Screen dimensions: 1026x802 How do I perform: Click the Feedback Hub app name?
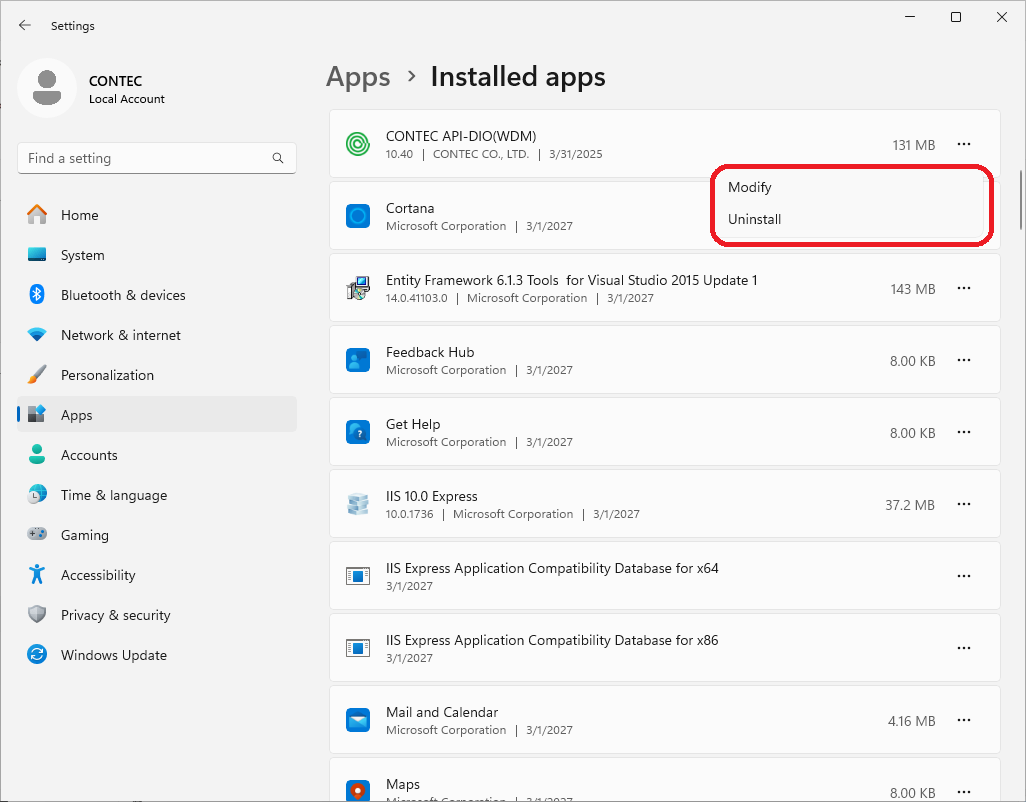pos(430,352)
